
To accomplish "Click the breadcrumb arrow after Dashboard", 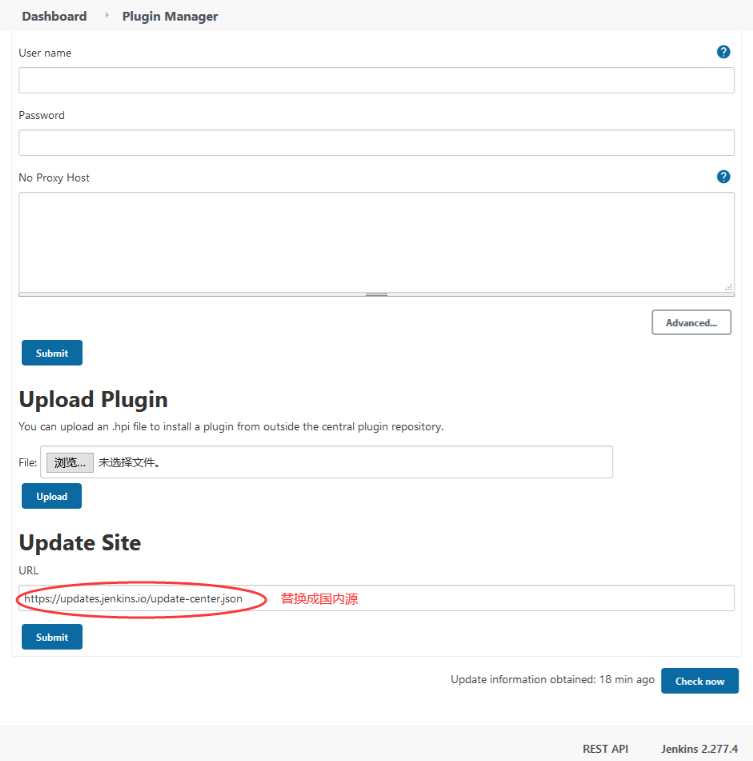I will point(106,16).
